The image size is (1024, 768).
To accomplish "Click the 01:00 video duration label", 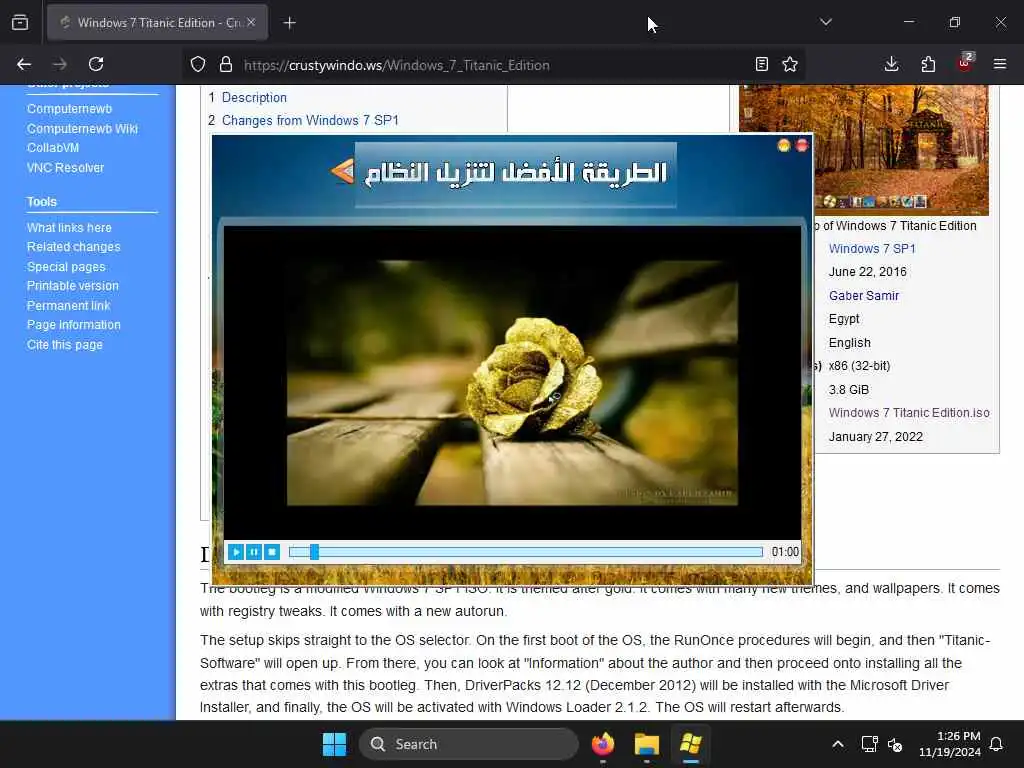I will point(785,552).
